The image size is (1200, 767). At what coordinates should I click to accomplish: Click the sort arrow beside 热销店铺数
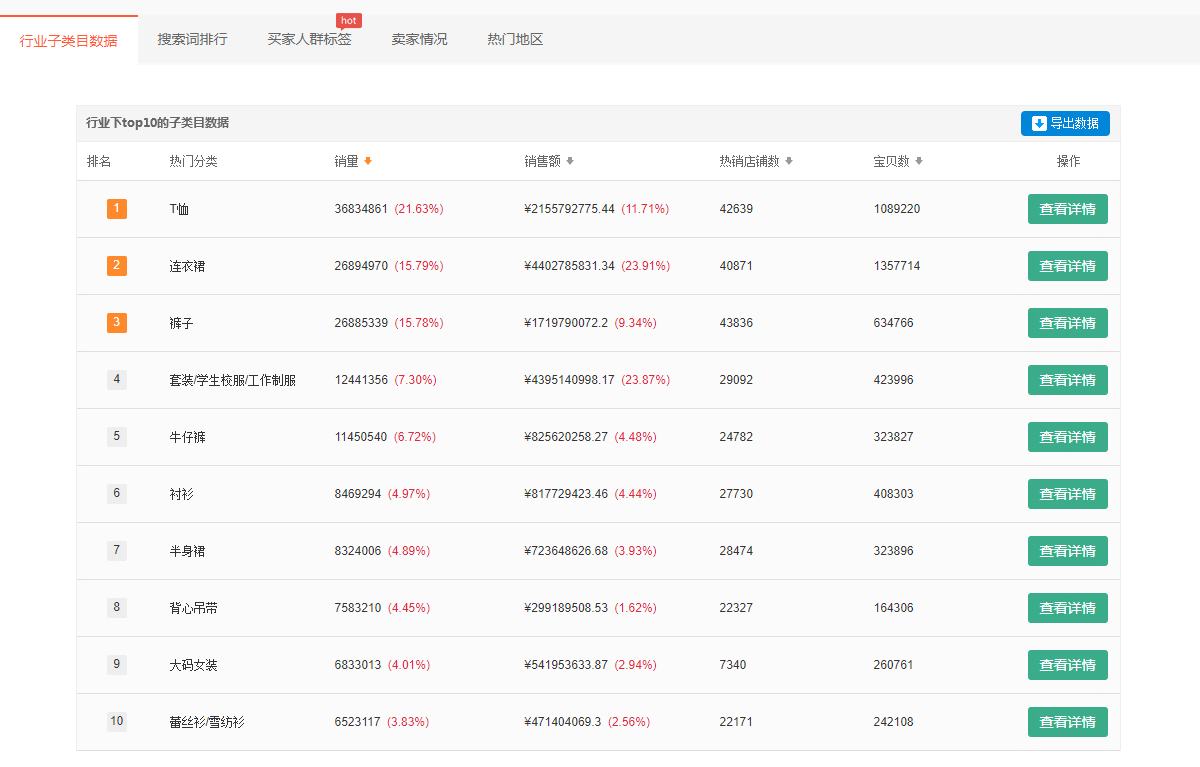click(x=789, y=161)
